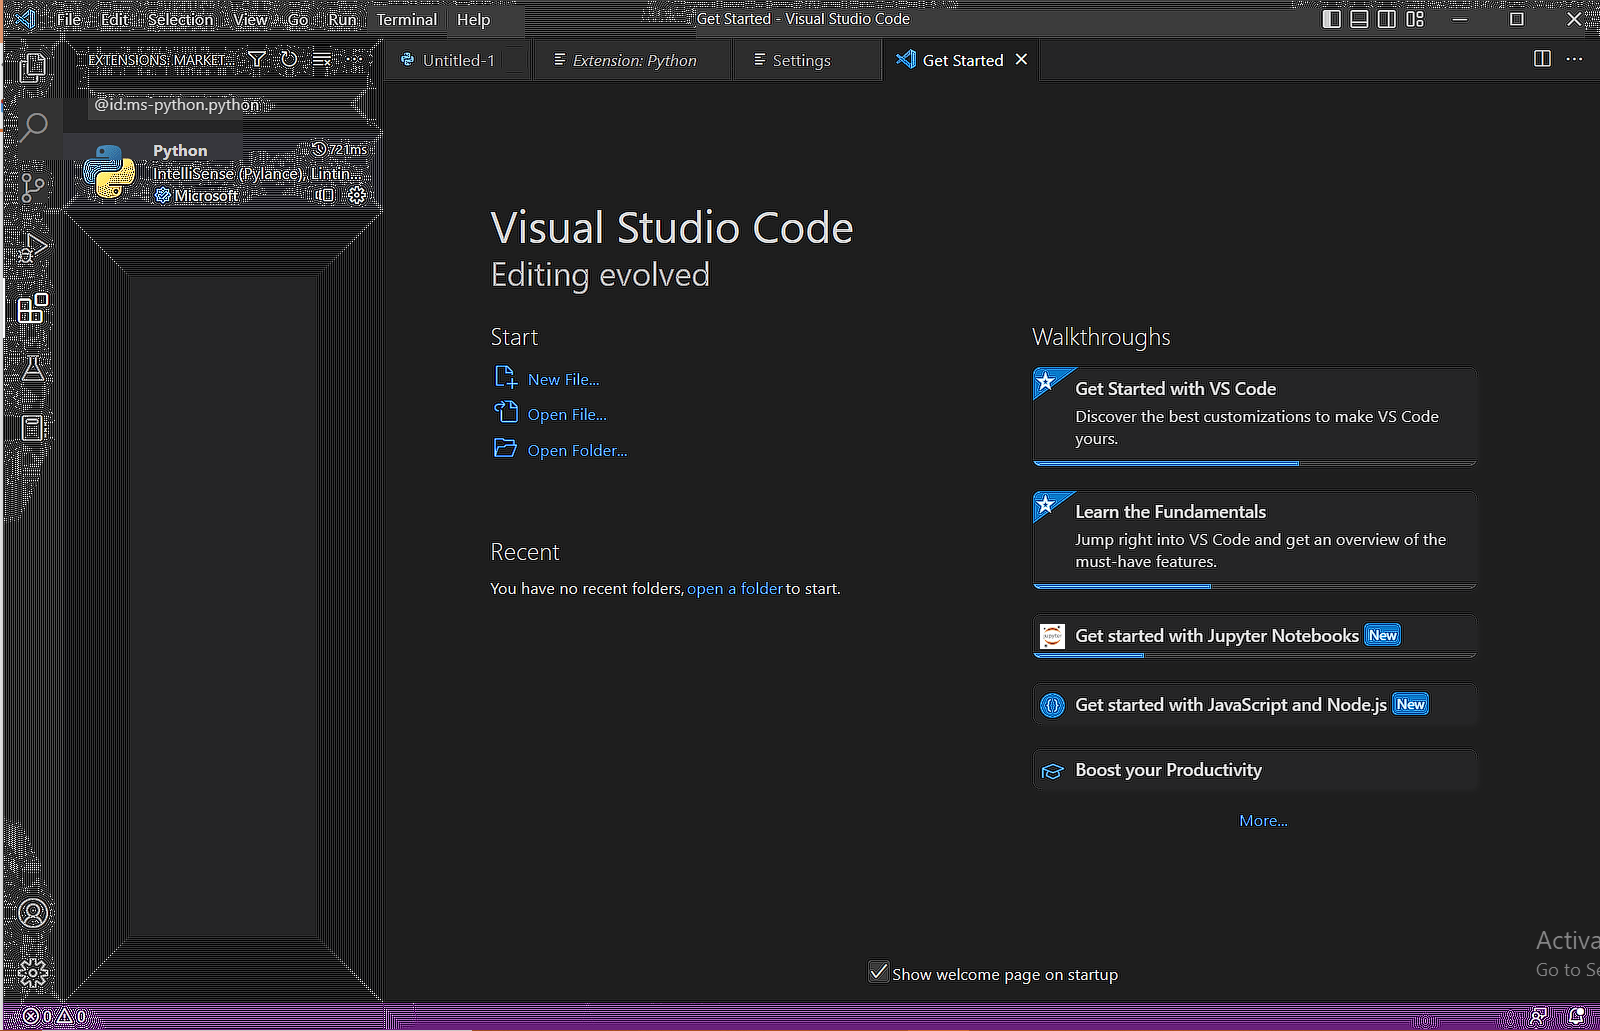Uncheck Show welcome page on startup
Screen dimensions: 1600x1031
coord(879,972)
